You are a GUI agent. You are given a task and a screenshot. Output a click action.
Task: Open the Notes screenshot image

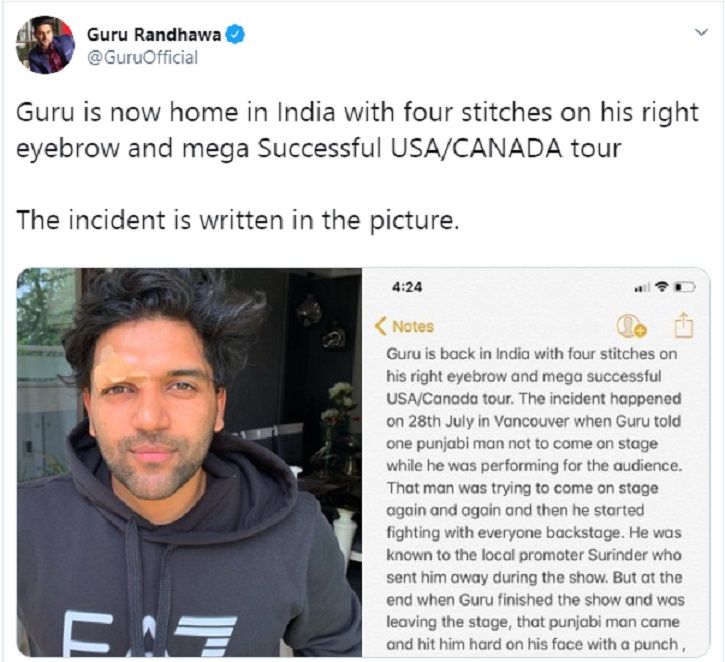[536, 462]
